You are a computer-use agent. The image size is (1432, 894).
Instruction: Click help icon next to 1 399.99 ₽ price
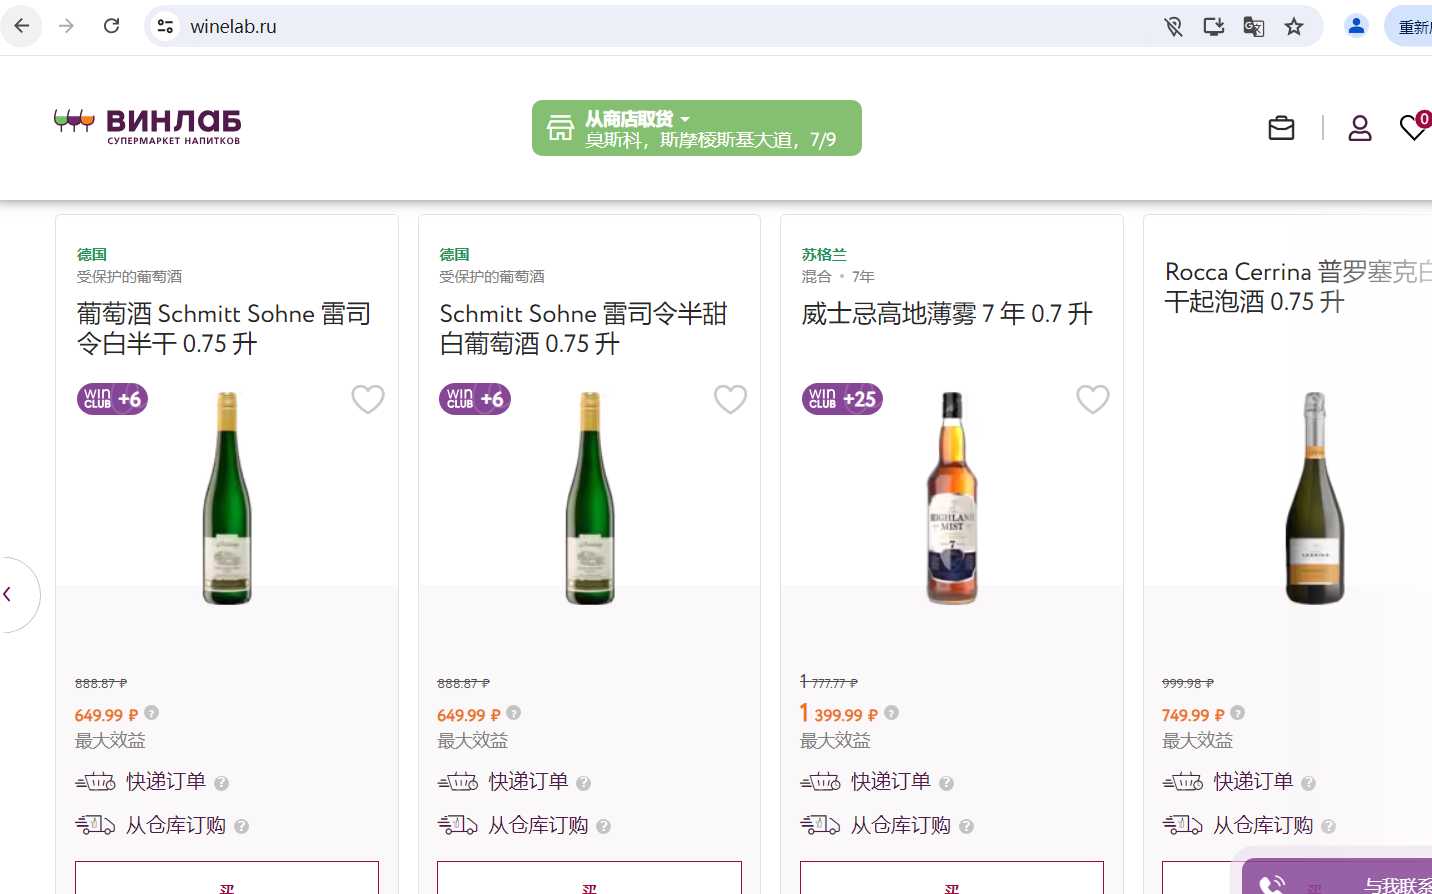(x=891, y=713)
